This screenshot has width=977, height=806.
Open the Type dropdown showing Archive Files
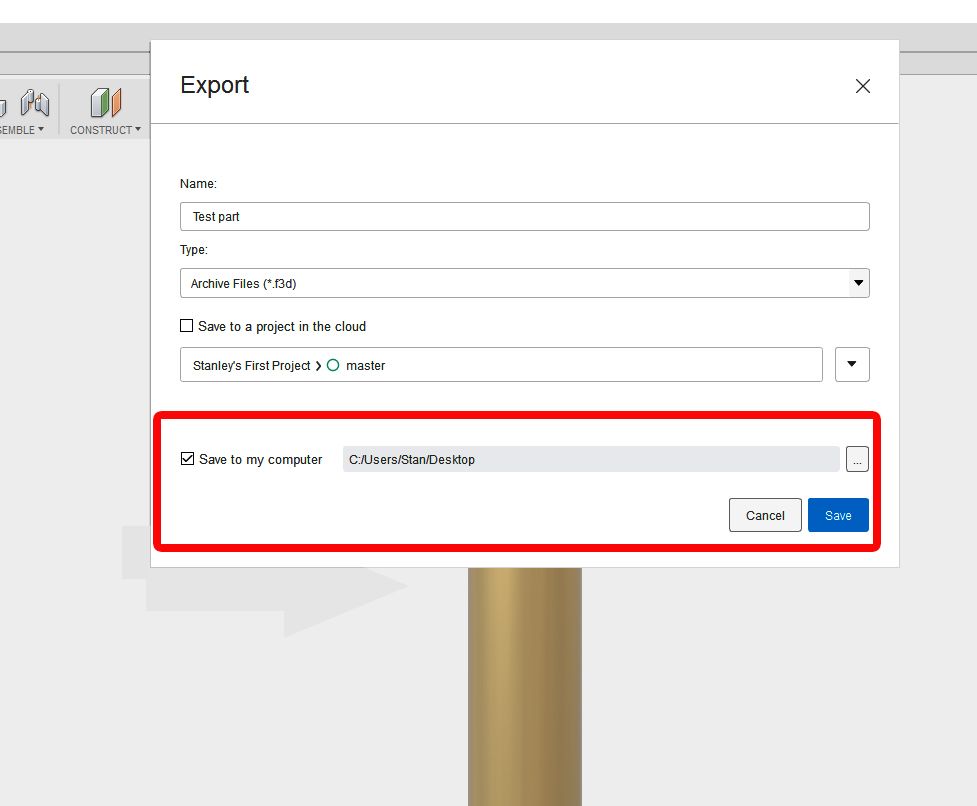(x=515, y=283)
